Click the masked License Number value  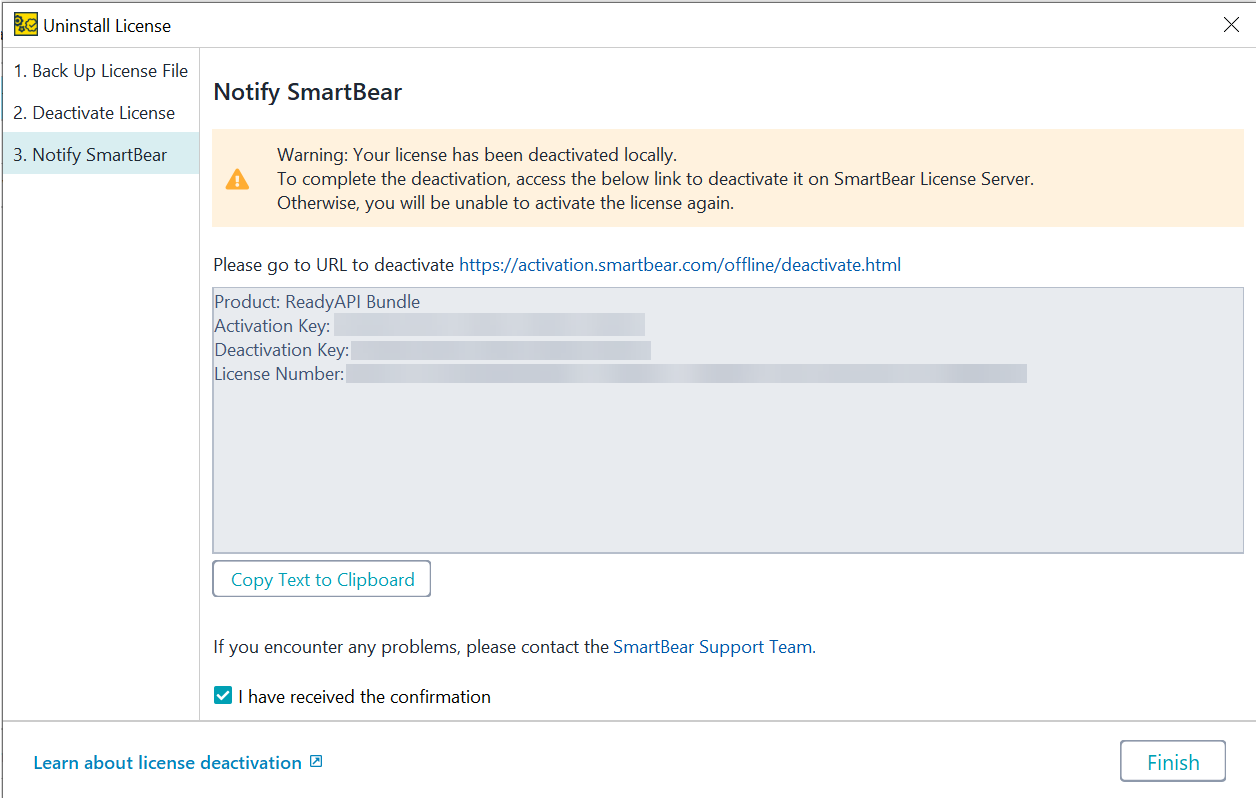pyautogui.click(x=690, y=373)
